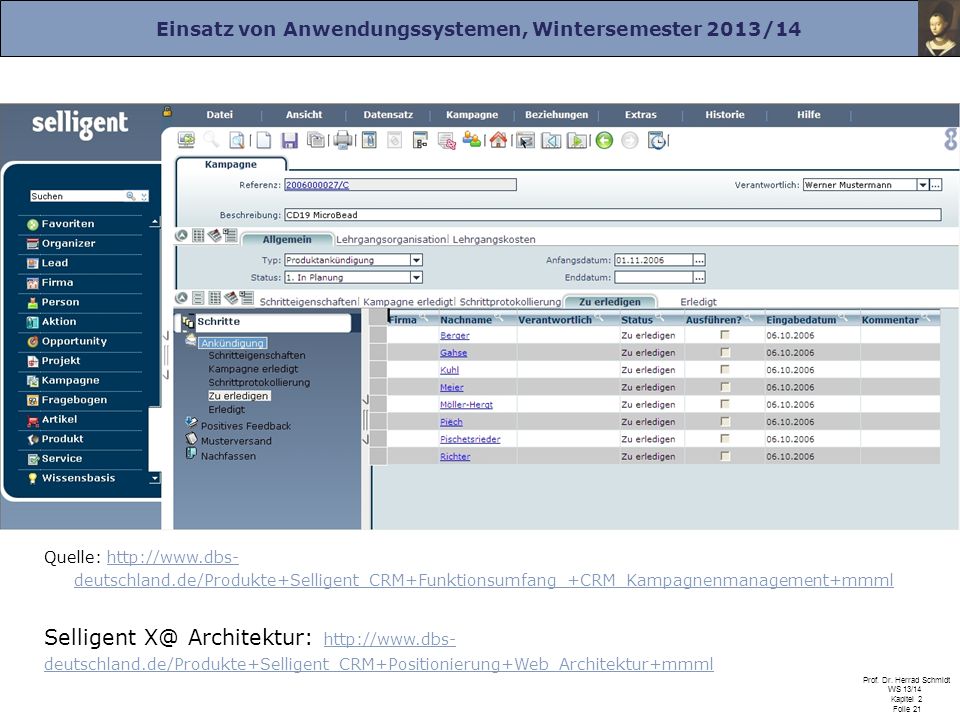
Task: Open the Verantwortlich dropdown arrow
Action: coord(923,185)
